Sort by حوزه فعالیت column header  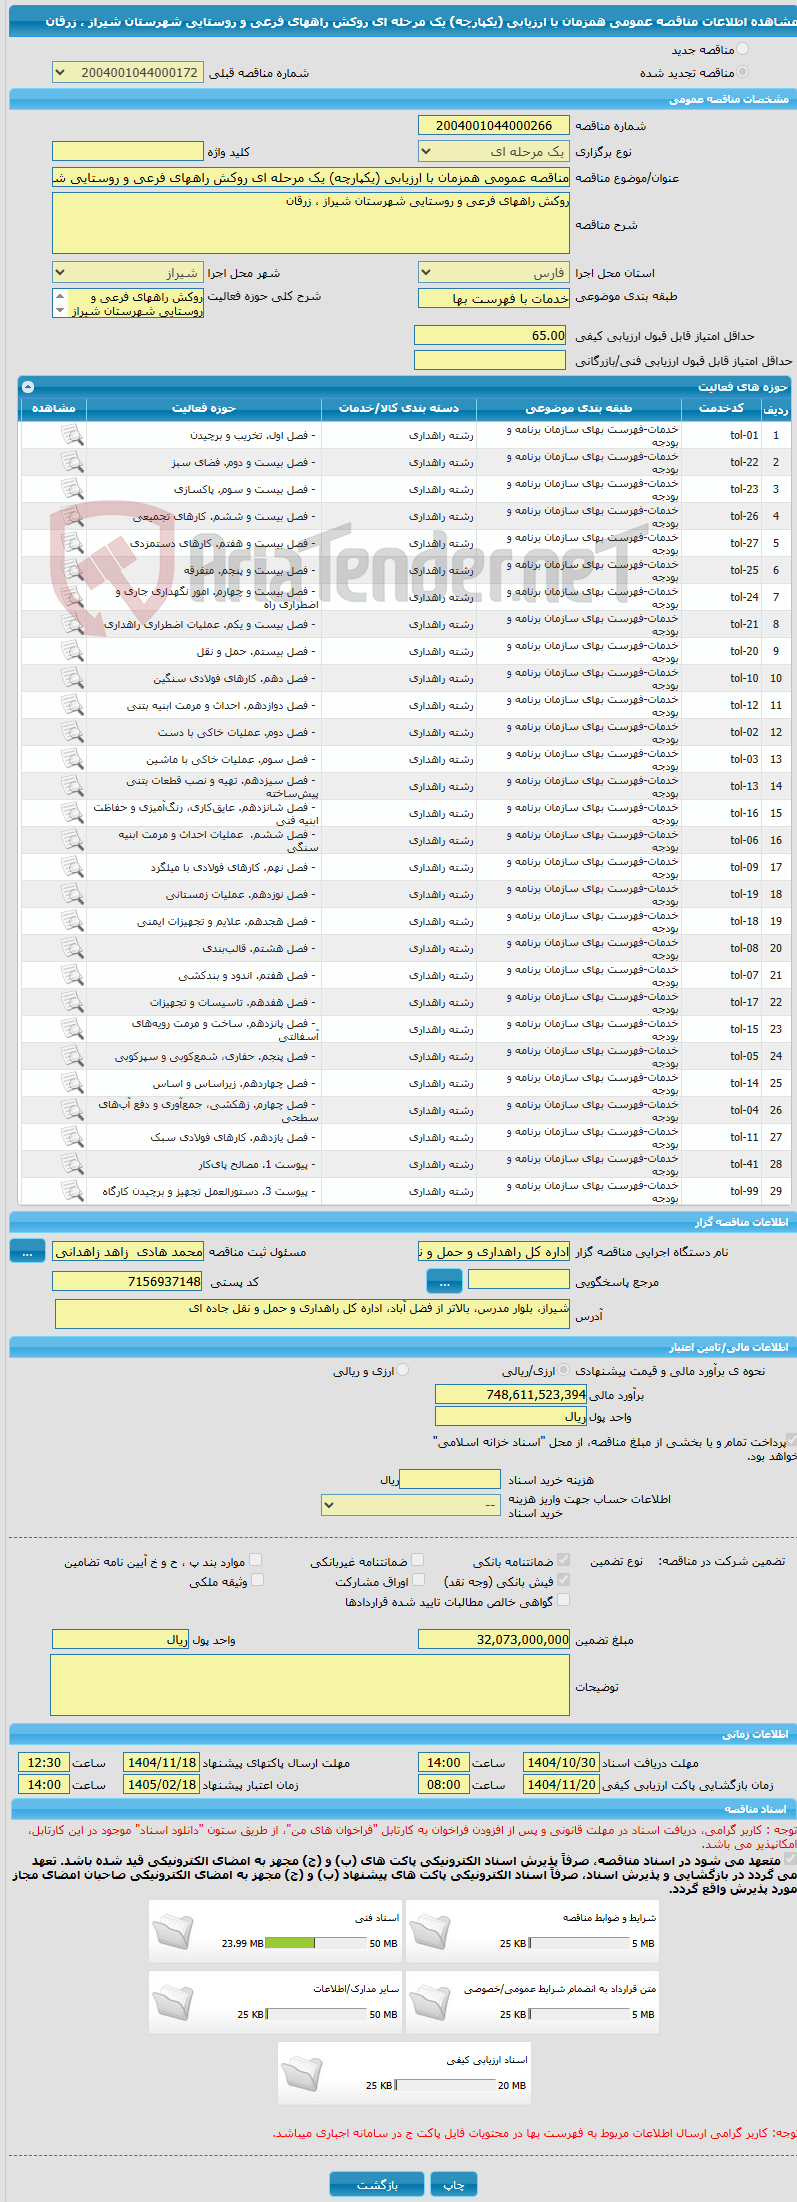coord(204,408)
